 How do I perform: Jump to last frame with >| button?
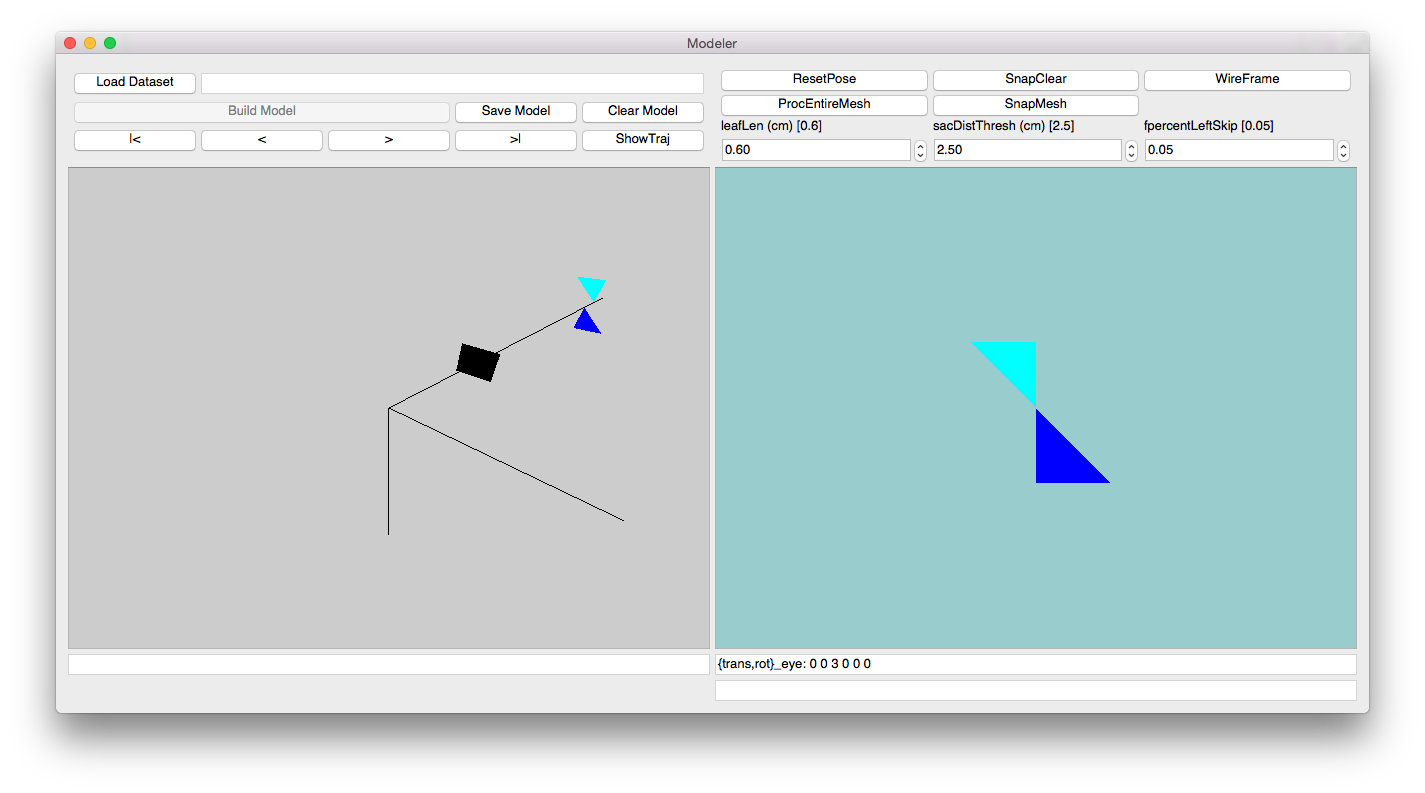(515, 140)
